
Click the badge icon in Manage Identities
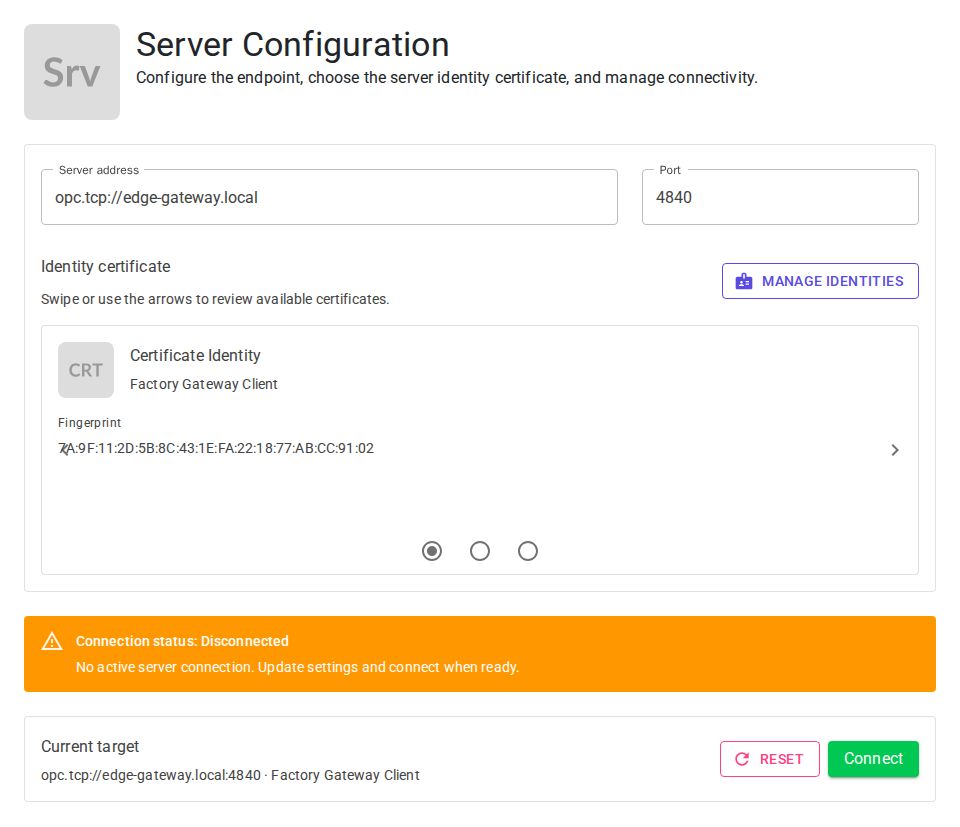(744, 281)
